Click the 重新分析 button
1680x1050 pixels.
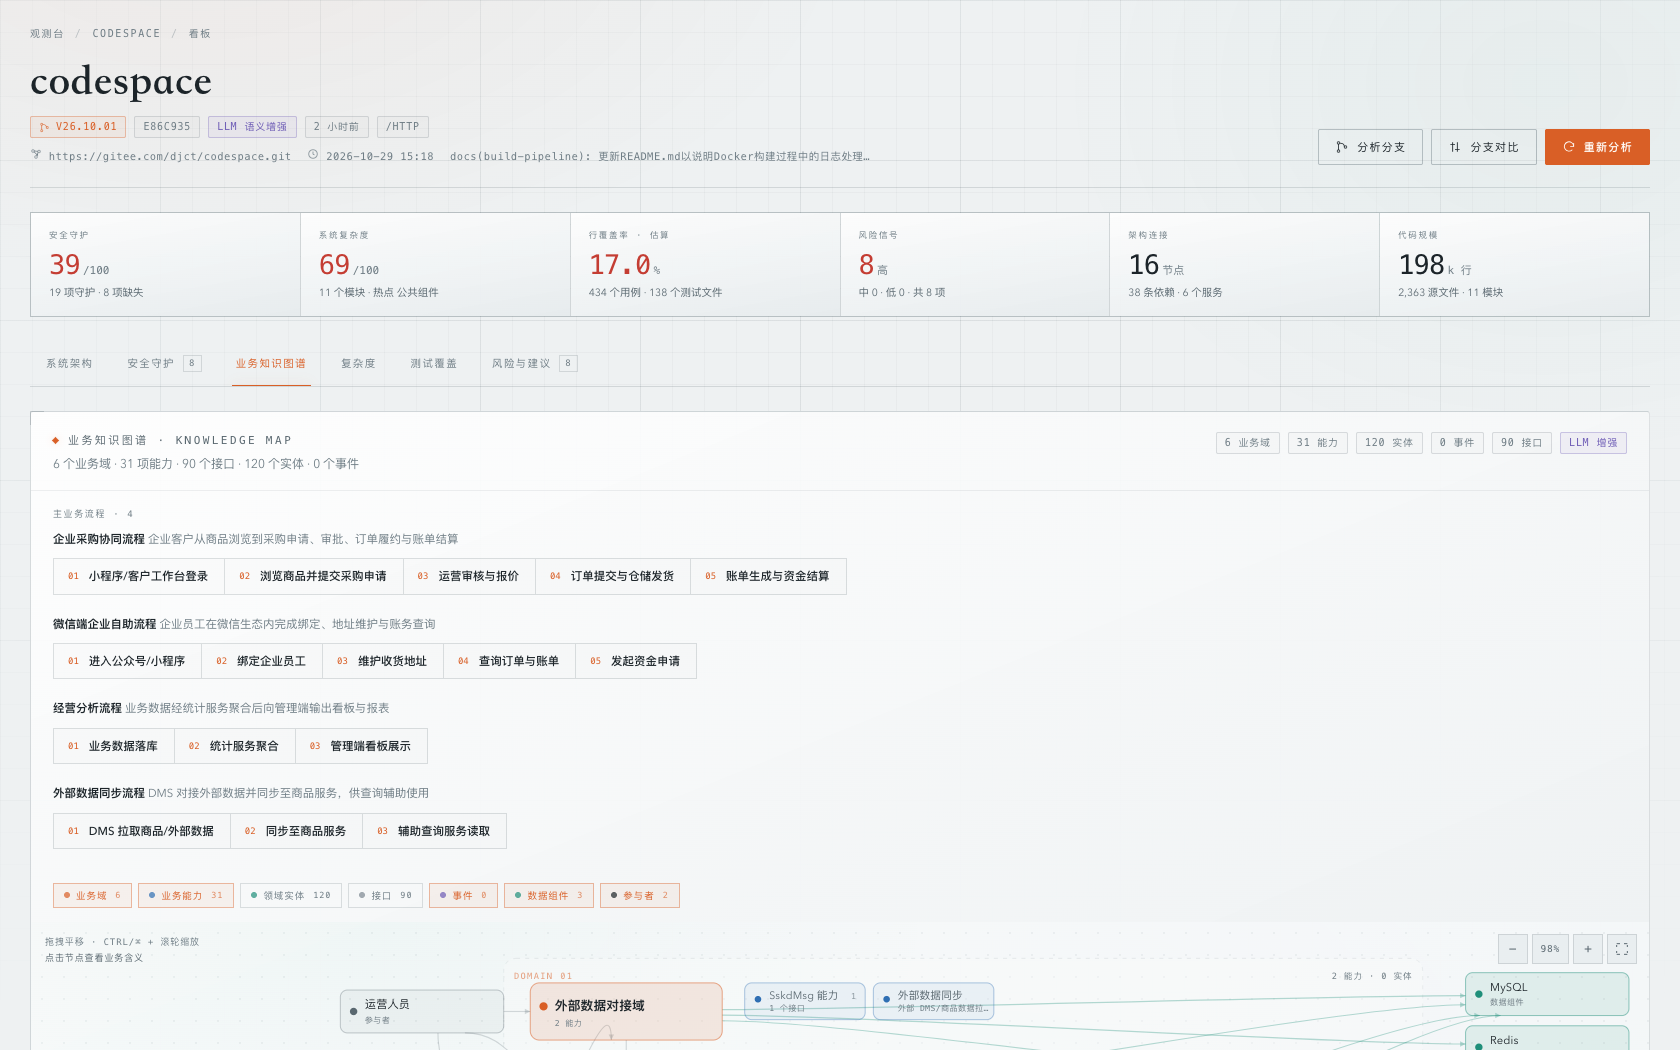pyautogui.click(x=1597, y=147)
